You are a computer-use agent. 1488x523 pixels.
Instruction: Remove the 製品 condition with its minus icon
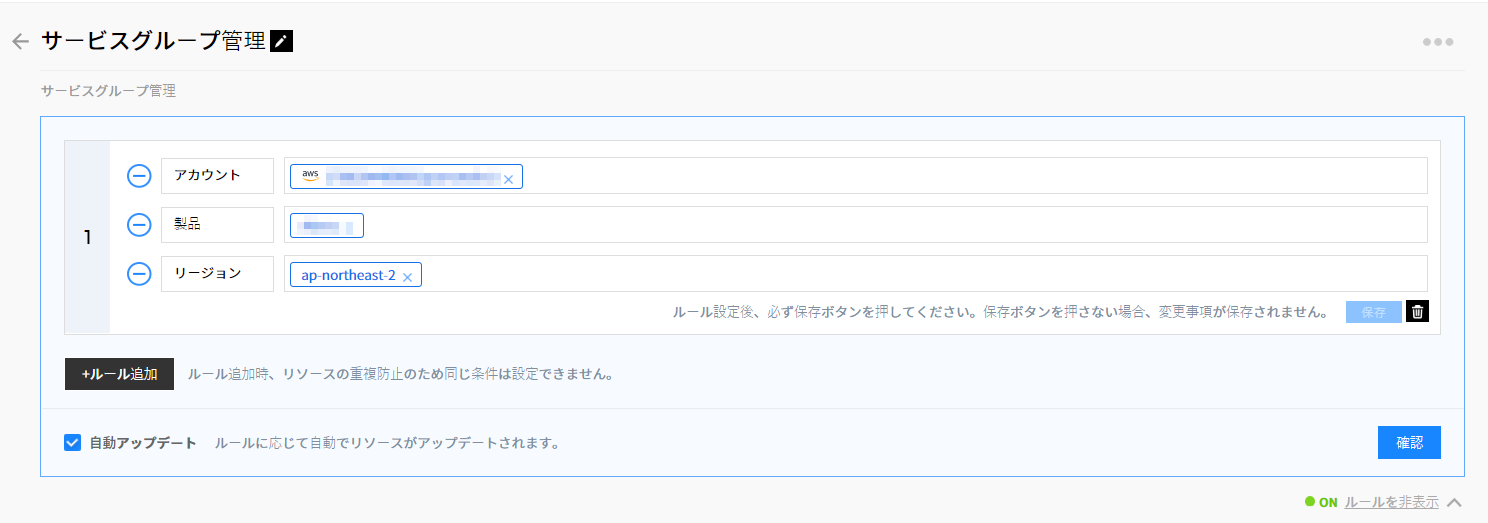139,225
